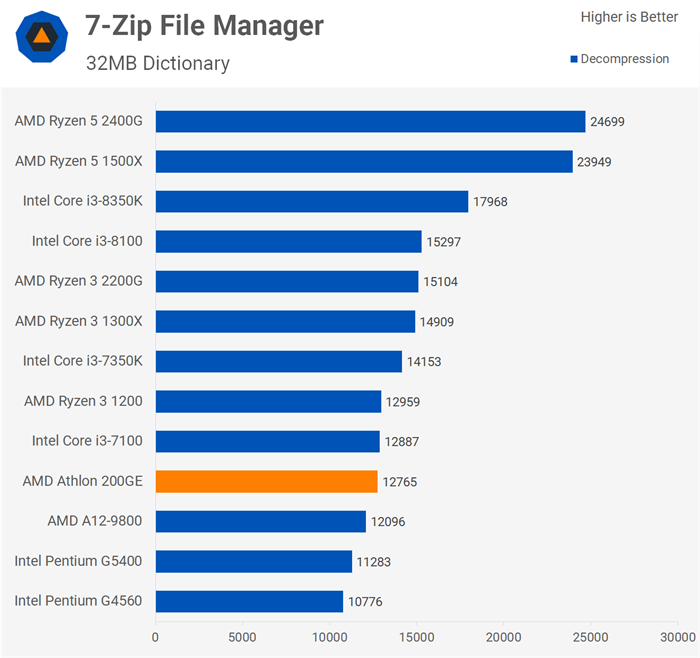This screenshot has width=700, height=658.
Task: Click the AMD A12-9800 label
Action: (95, 521)
